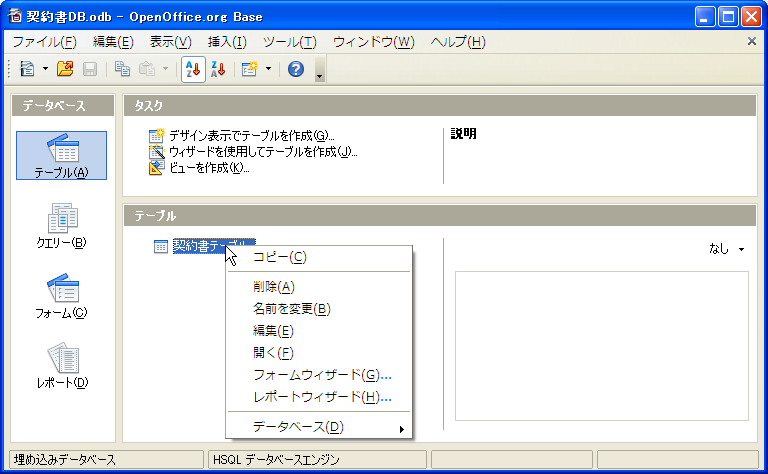Select レポート(D) in the database pane

(x=61, y=366)
